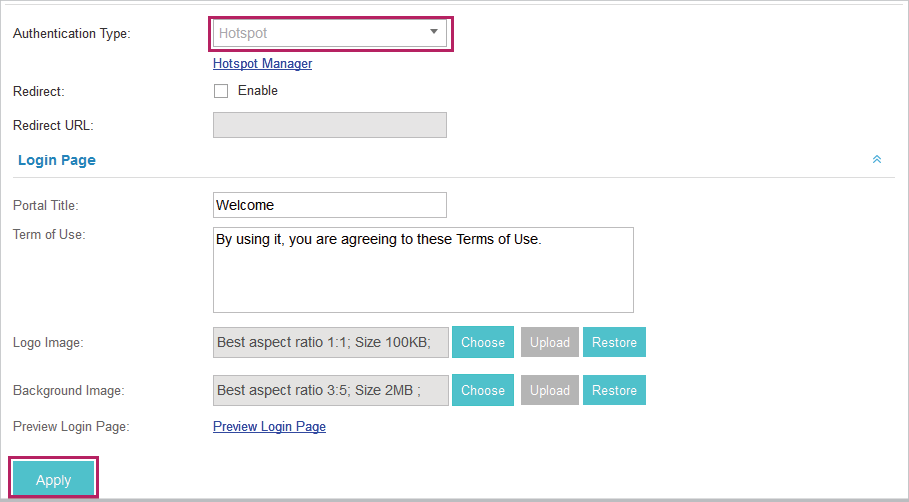Apply the portal settings
909x502 pixels.
point(53,479)
